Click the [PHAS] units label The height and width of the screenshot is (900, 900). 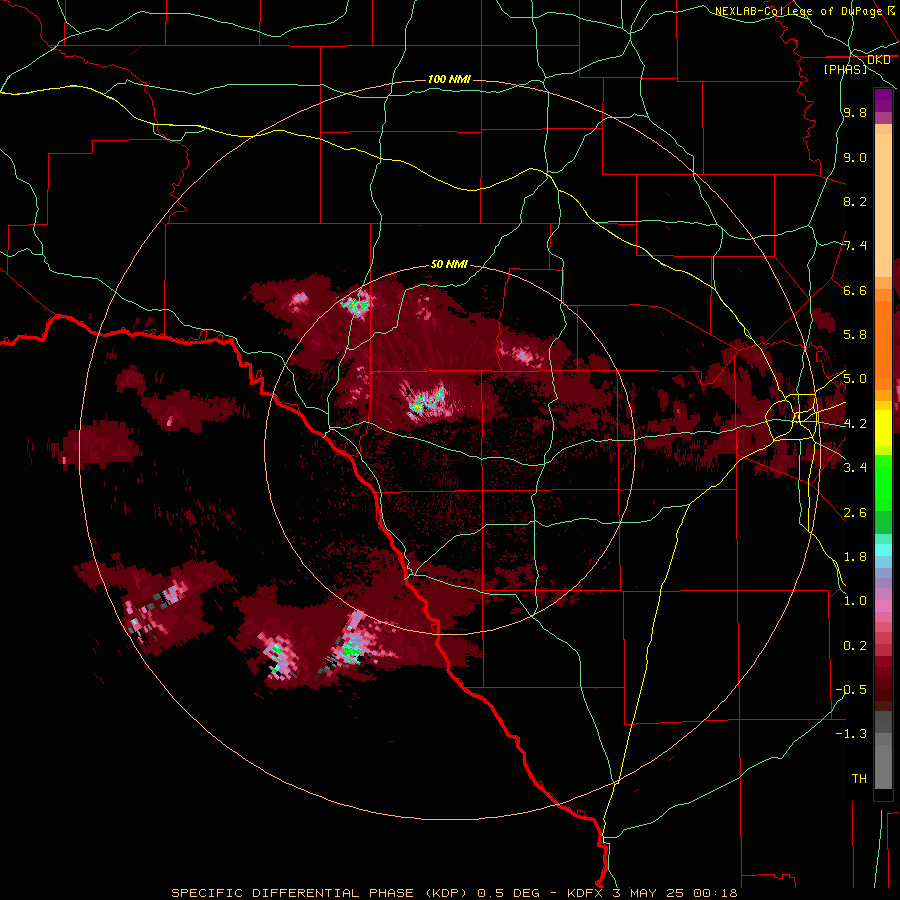coord(845,69)
